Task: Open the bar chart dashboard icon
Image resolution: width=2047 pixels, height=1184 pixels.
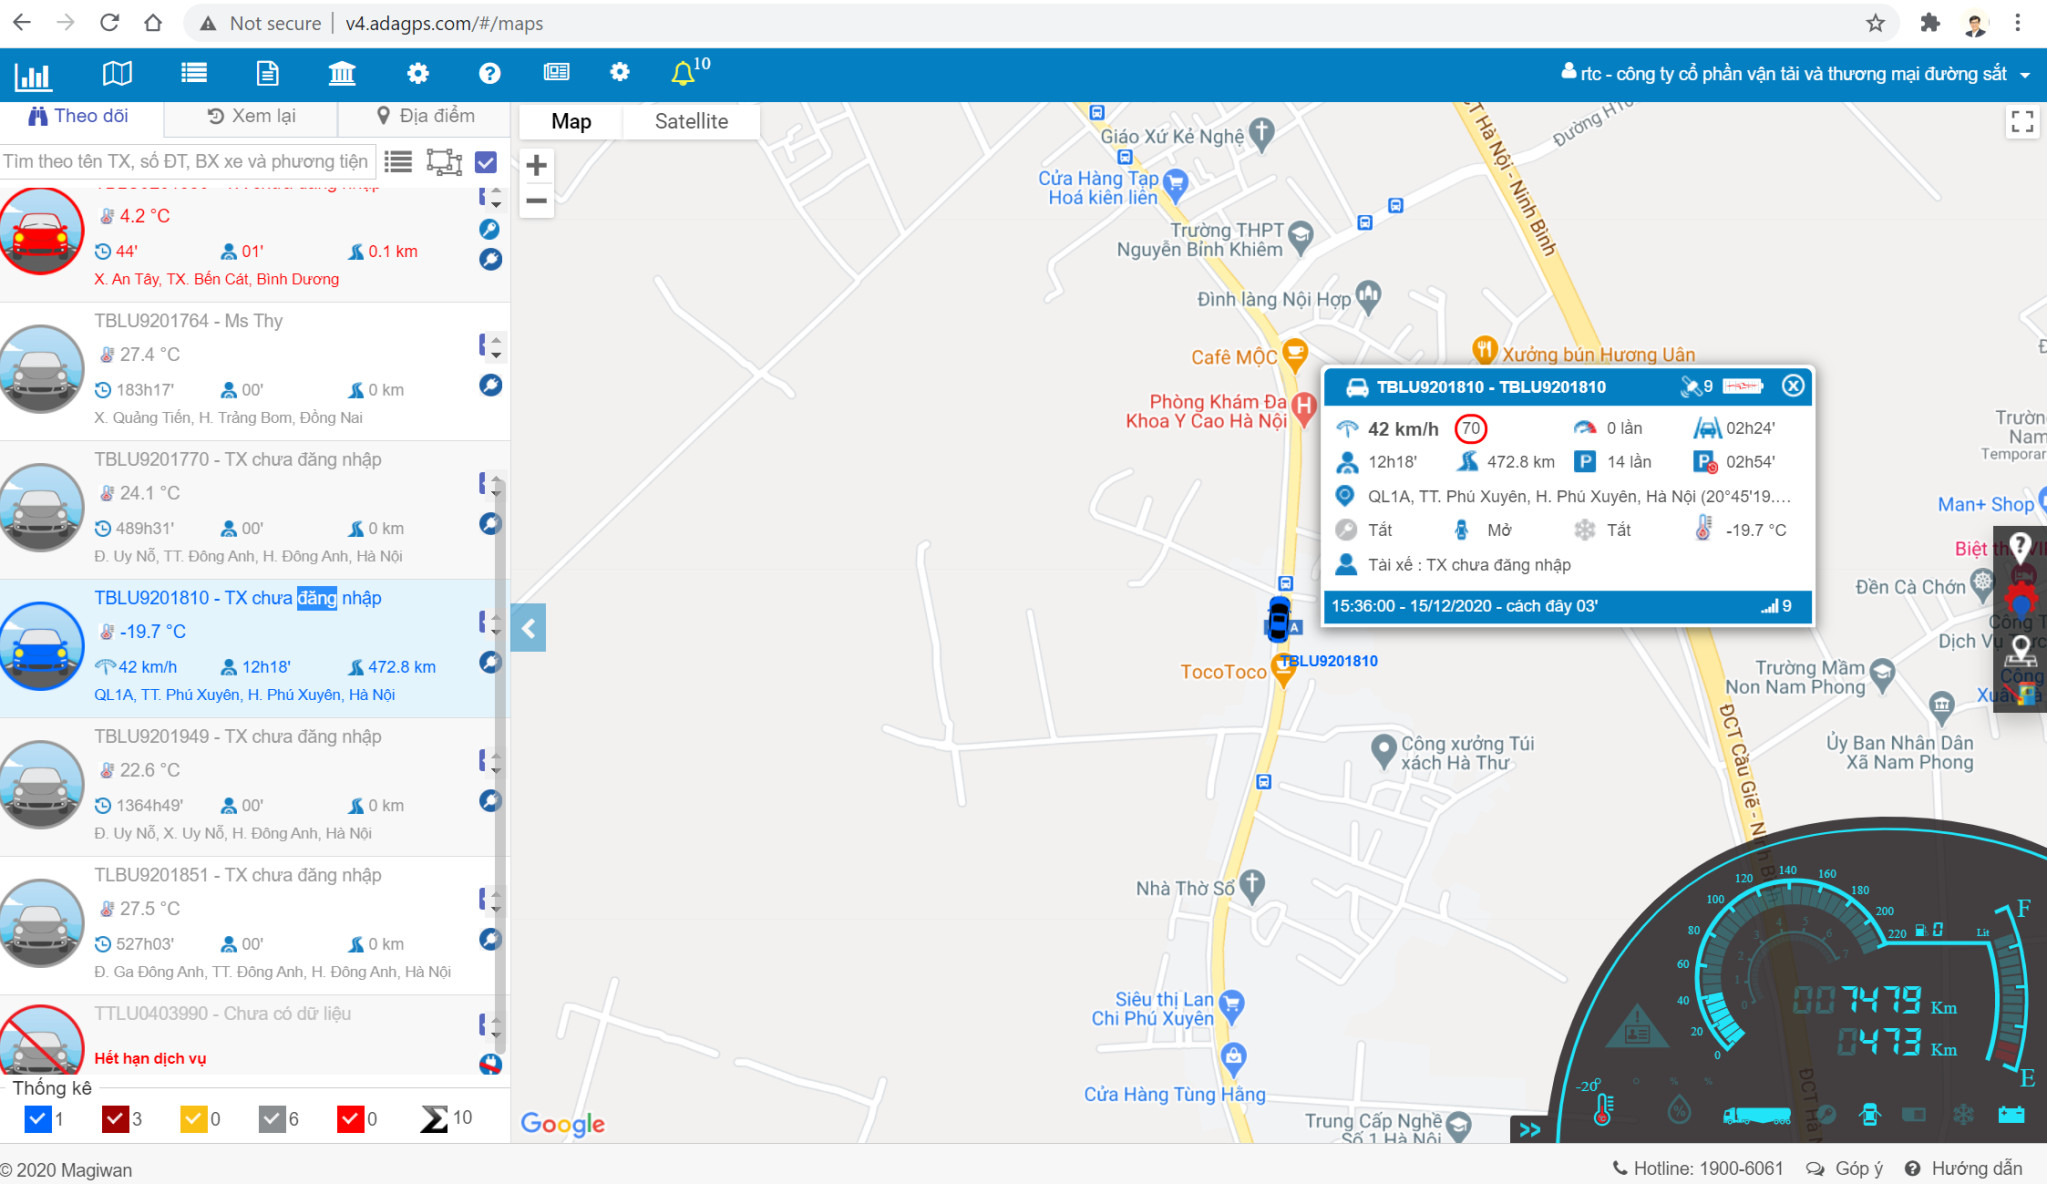Action: tap(33, 75)
